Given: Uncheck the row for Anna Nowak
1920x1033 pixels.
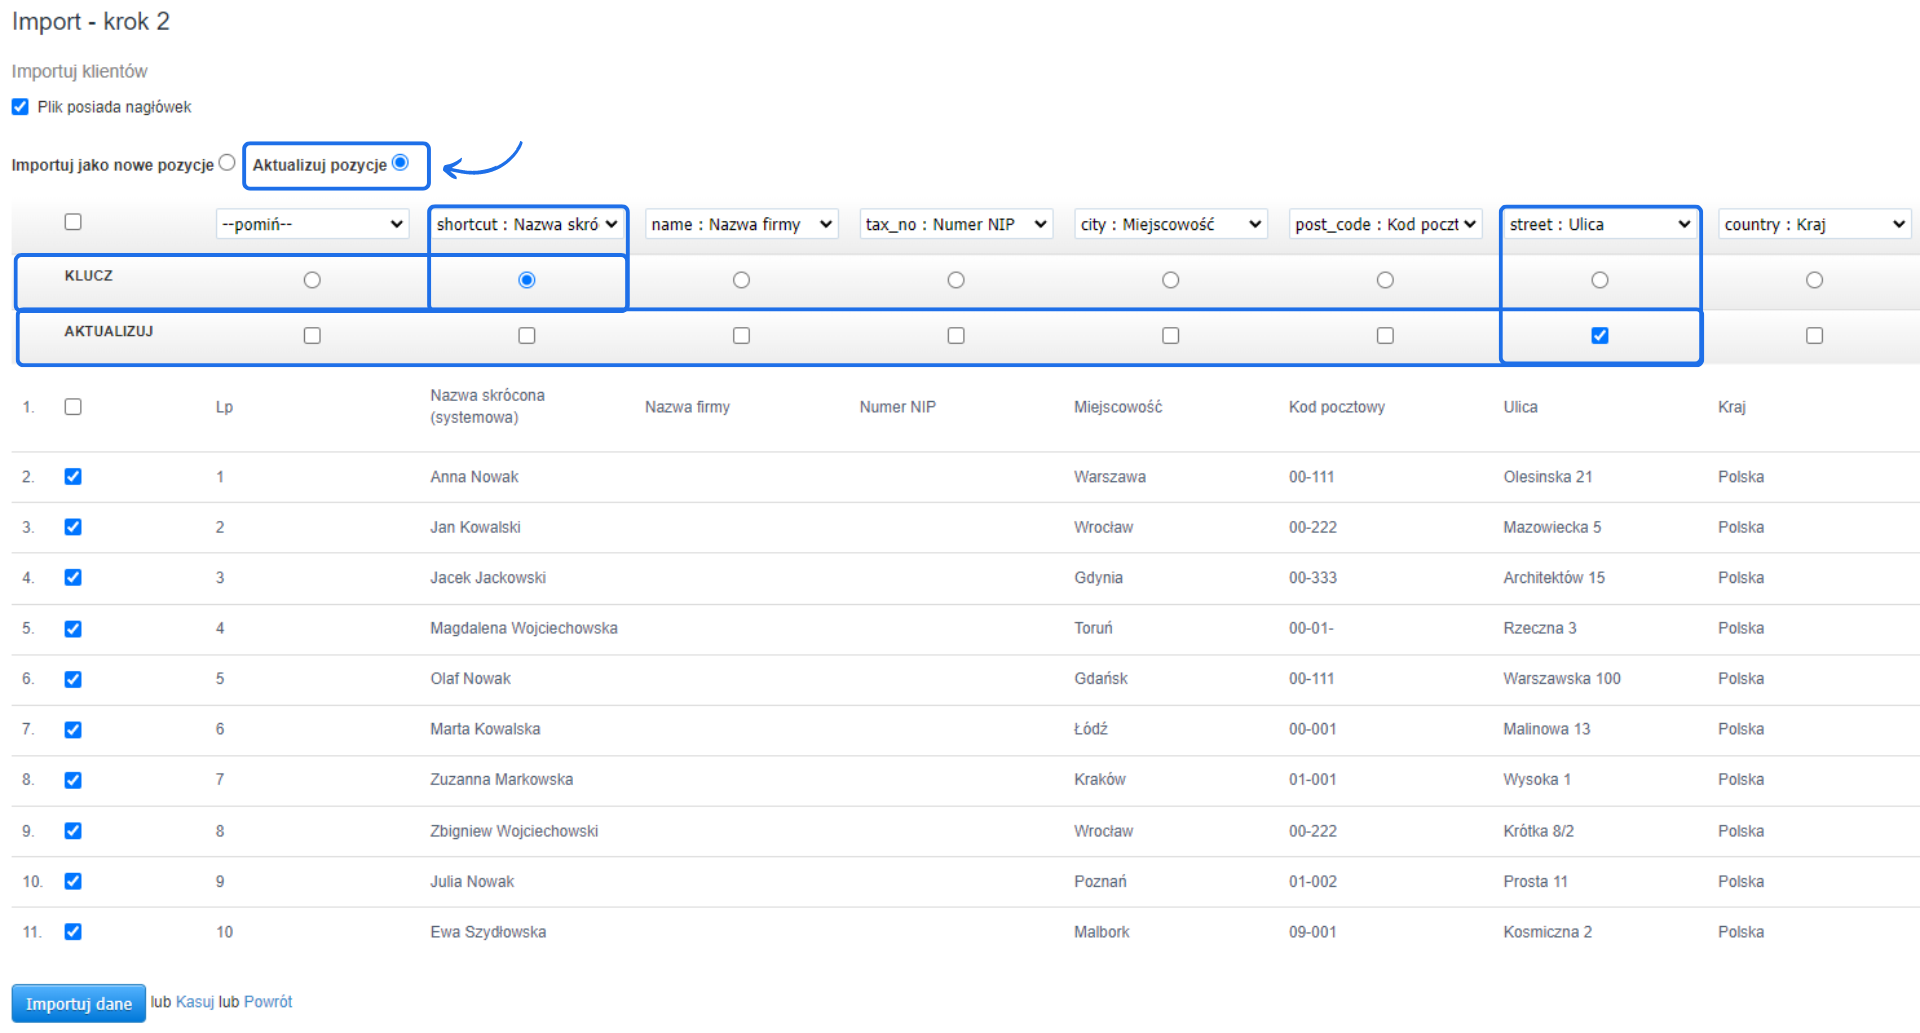Looking at the screenshot, I should click(73, 477).
